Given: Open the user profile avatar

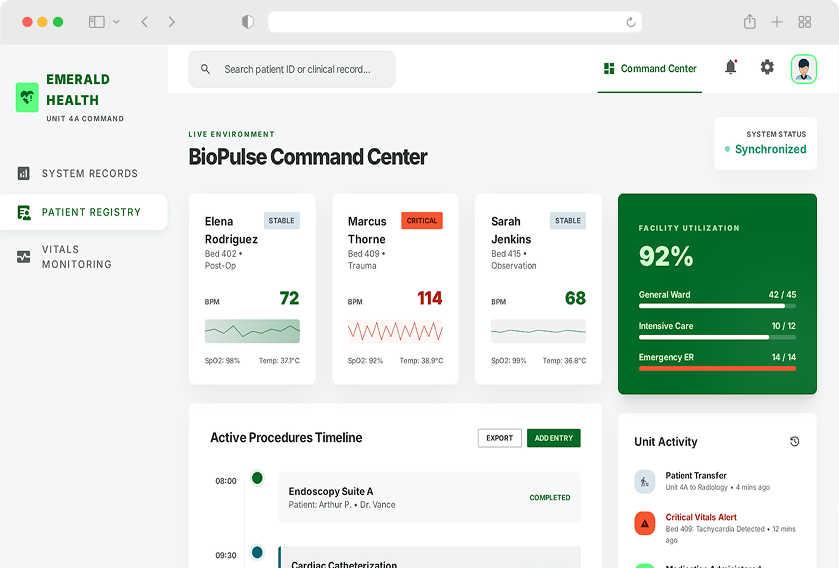Looking at the screenshot, I should (804, 69).
